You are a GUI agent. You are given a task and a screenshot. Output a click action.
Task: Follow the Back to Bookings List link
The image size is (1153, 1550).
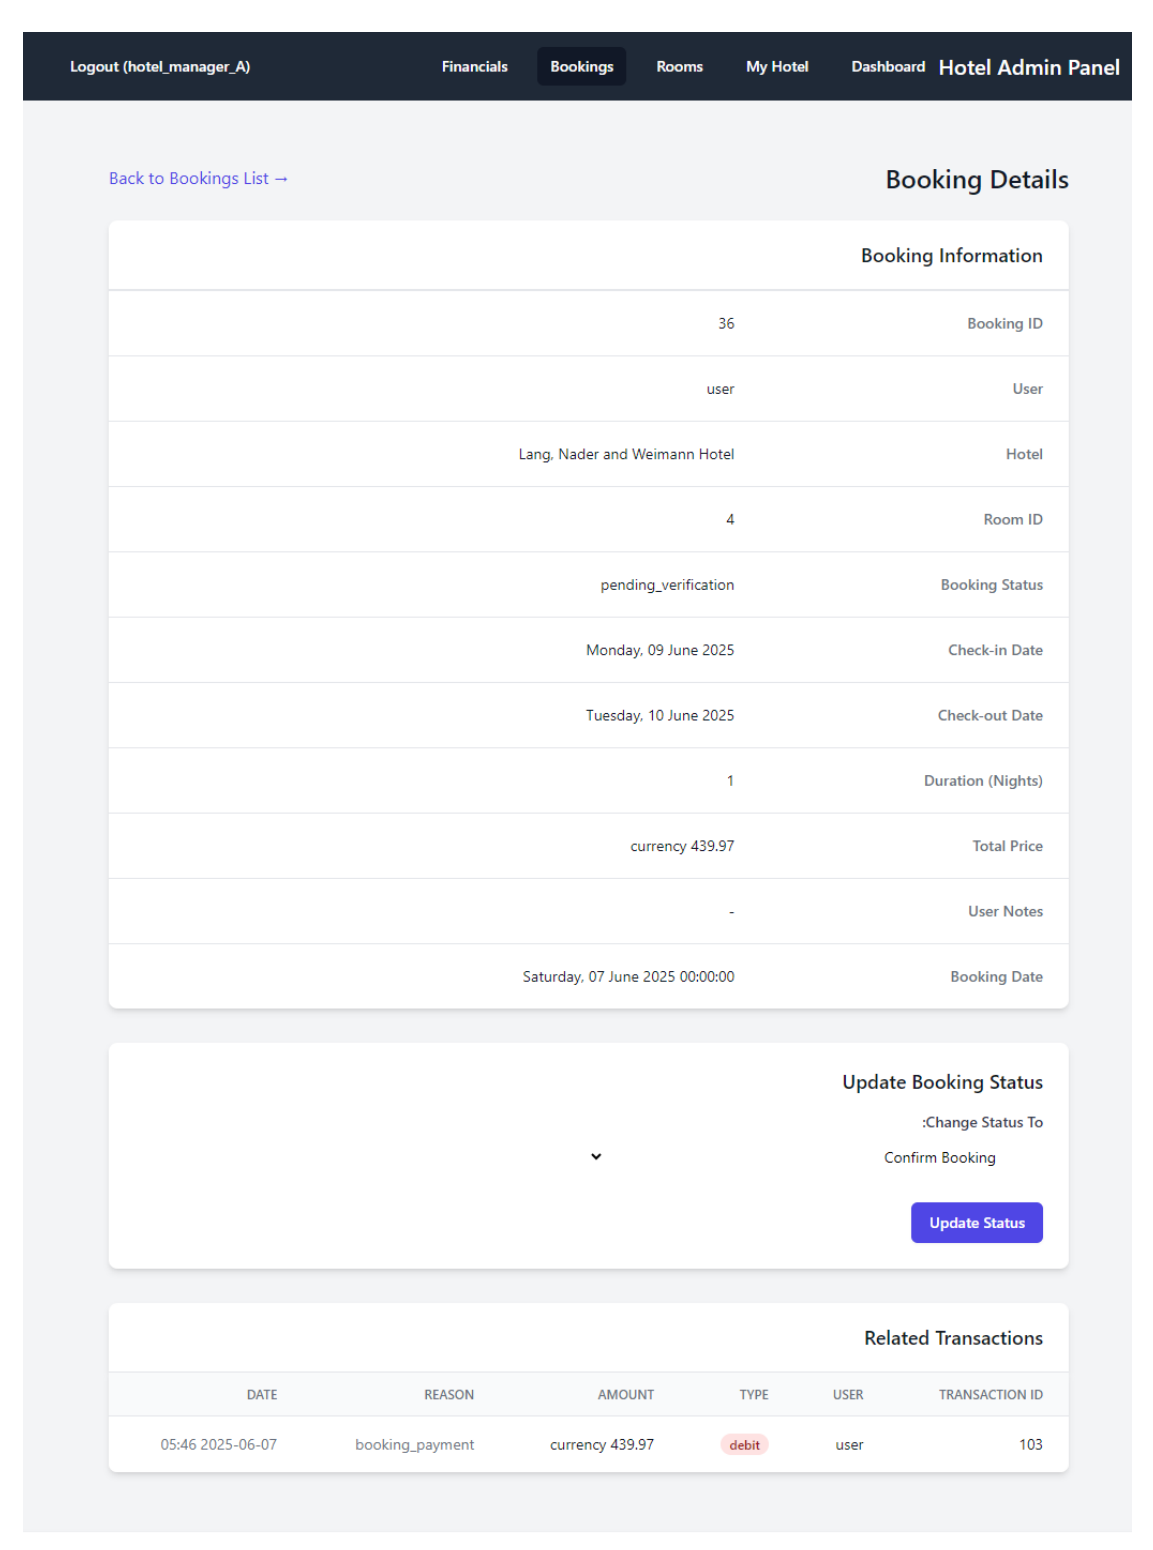198,179
